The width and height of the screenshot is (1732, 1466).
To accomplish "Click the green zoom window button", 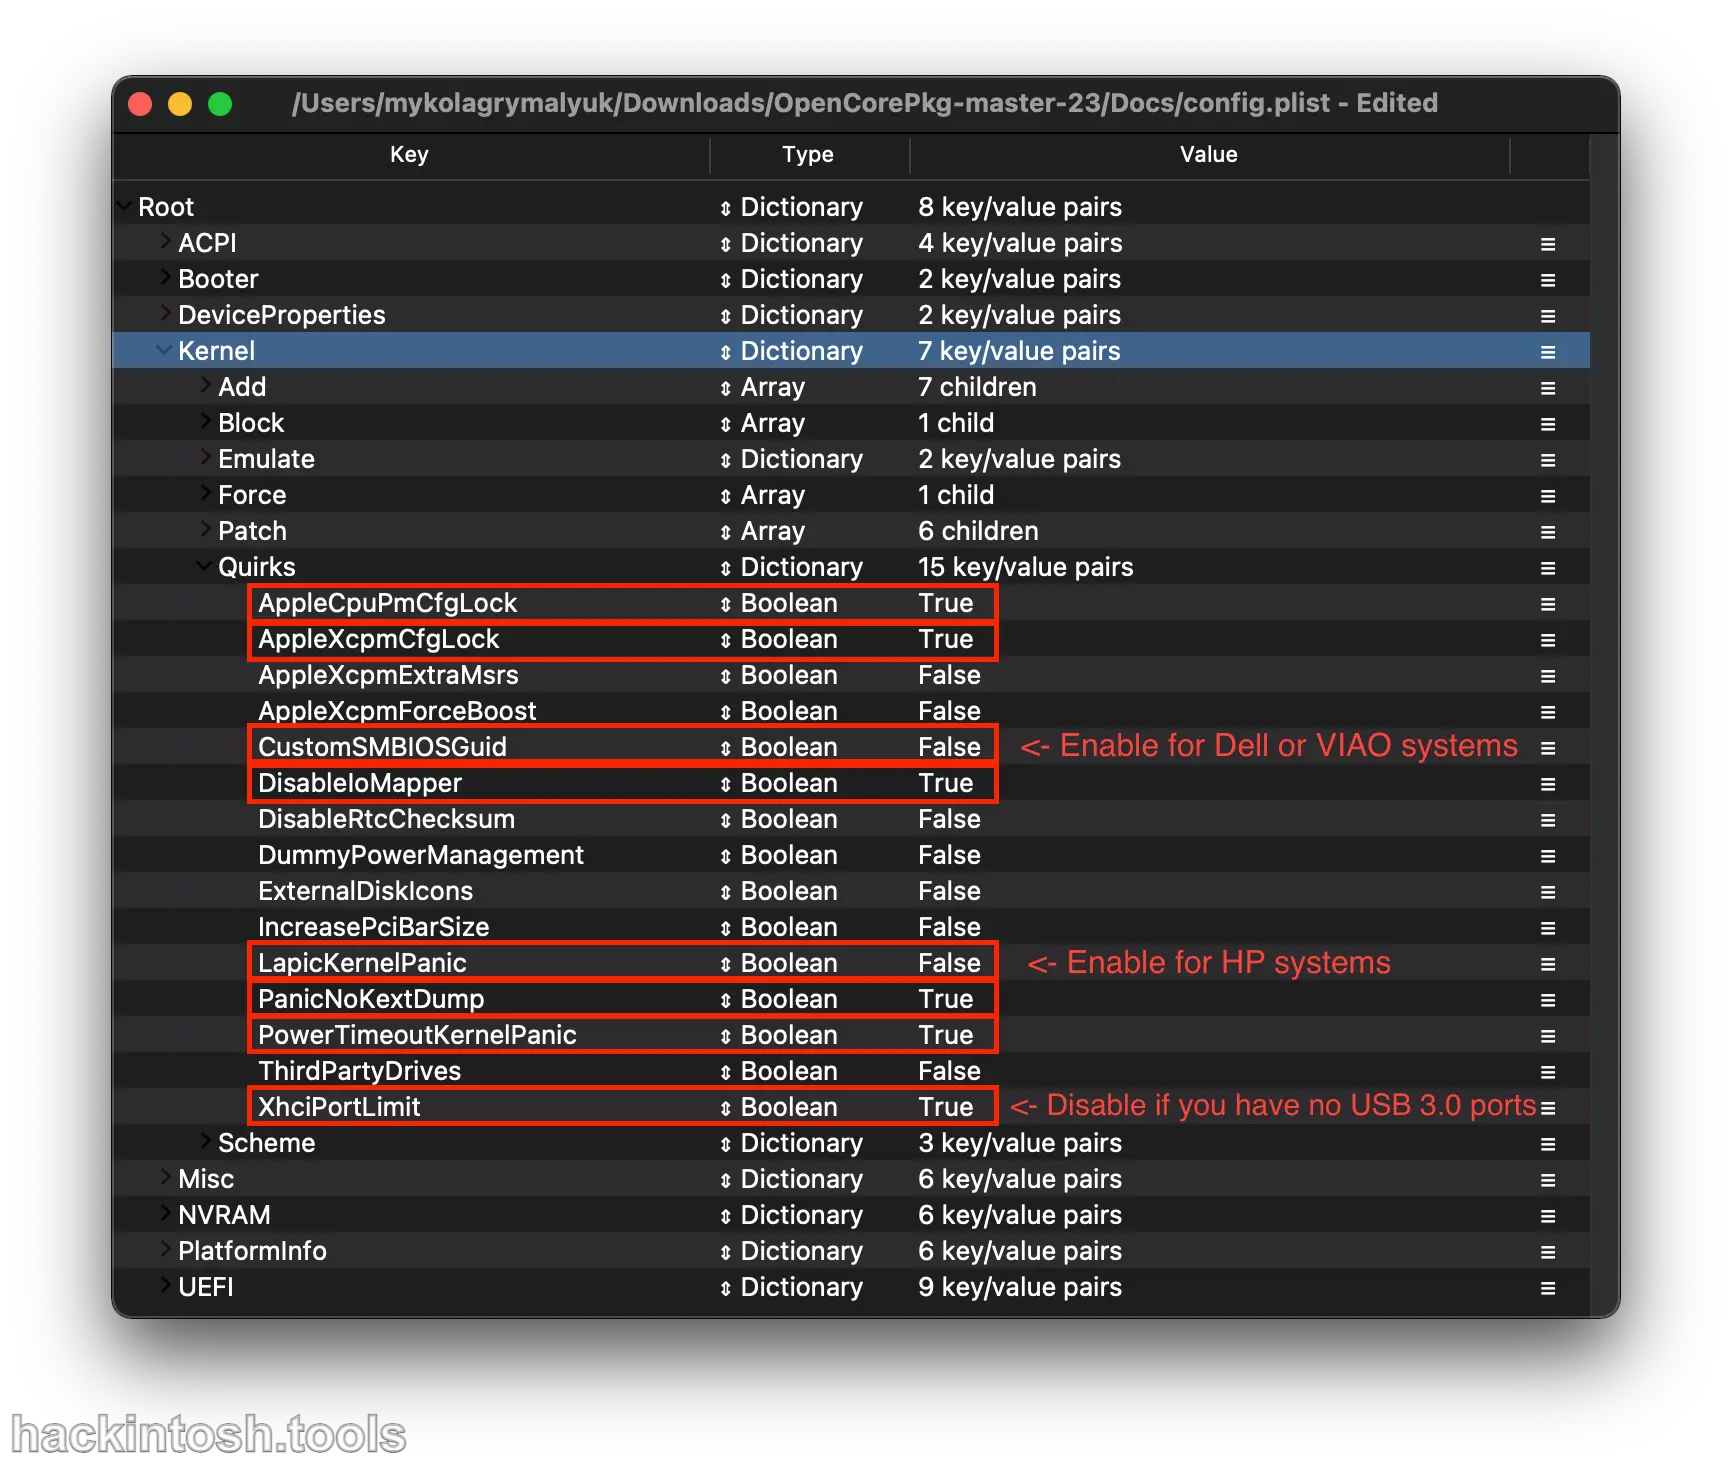I will 220,104.
